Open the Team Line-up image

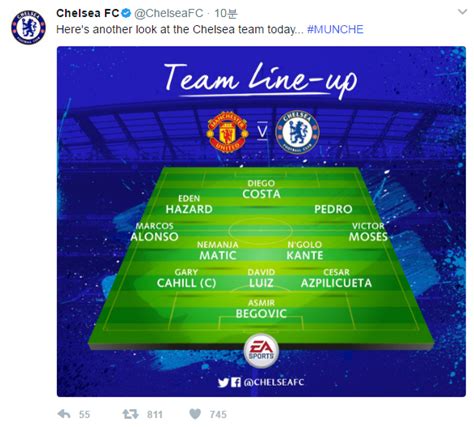coord(261,221)
